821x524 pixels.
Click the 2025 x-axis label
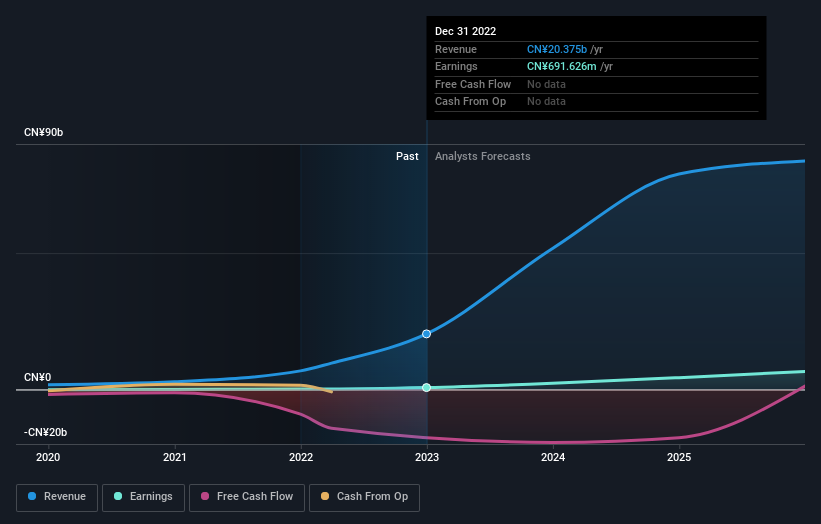tap(679, 457)
